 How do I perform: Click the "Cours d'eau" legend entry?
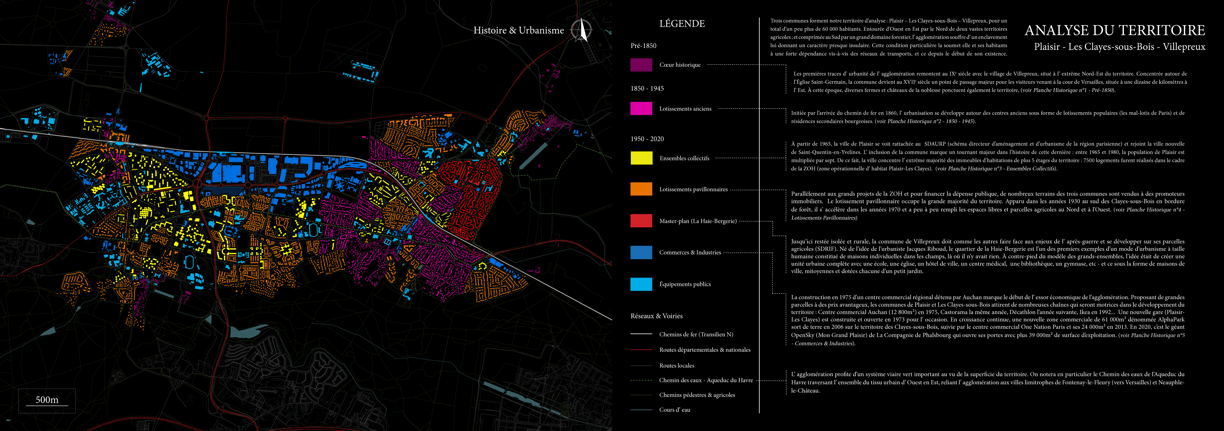coord(674,410)
